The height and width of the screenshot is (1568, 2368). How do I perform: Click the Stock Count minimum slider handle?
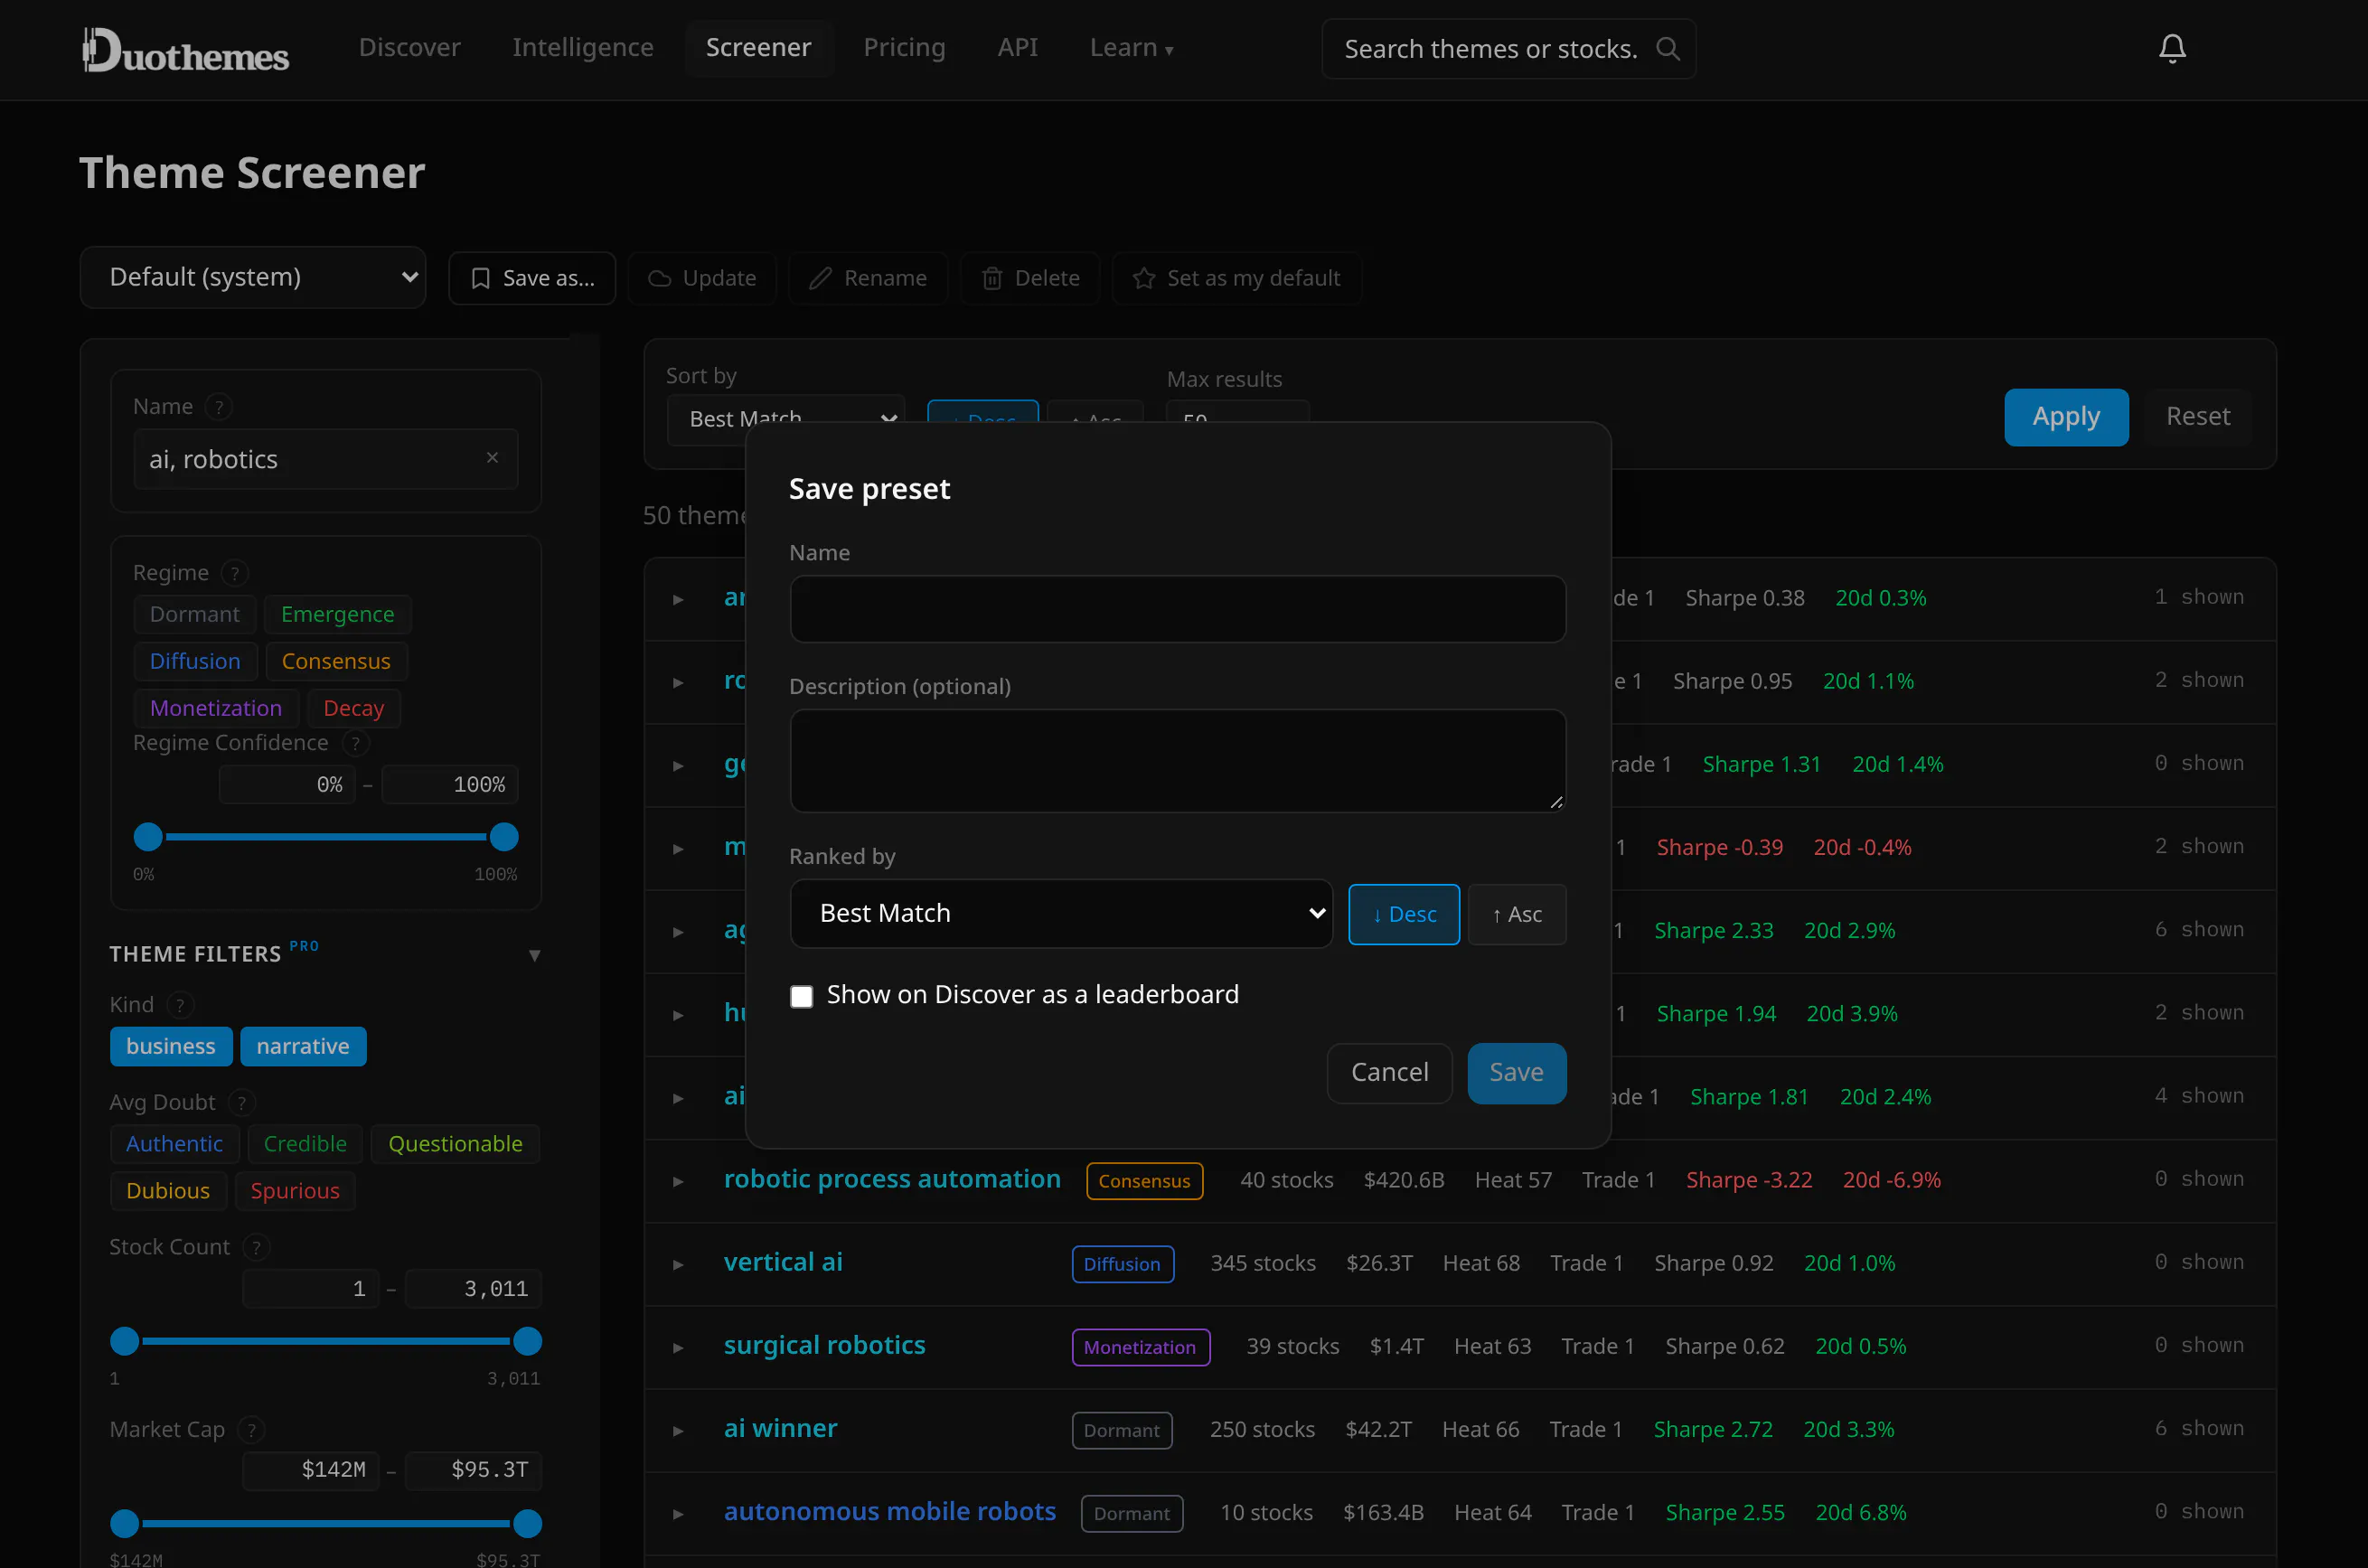click(x=124, y=1340)
